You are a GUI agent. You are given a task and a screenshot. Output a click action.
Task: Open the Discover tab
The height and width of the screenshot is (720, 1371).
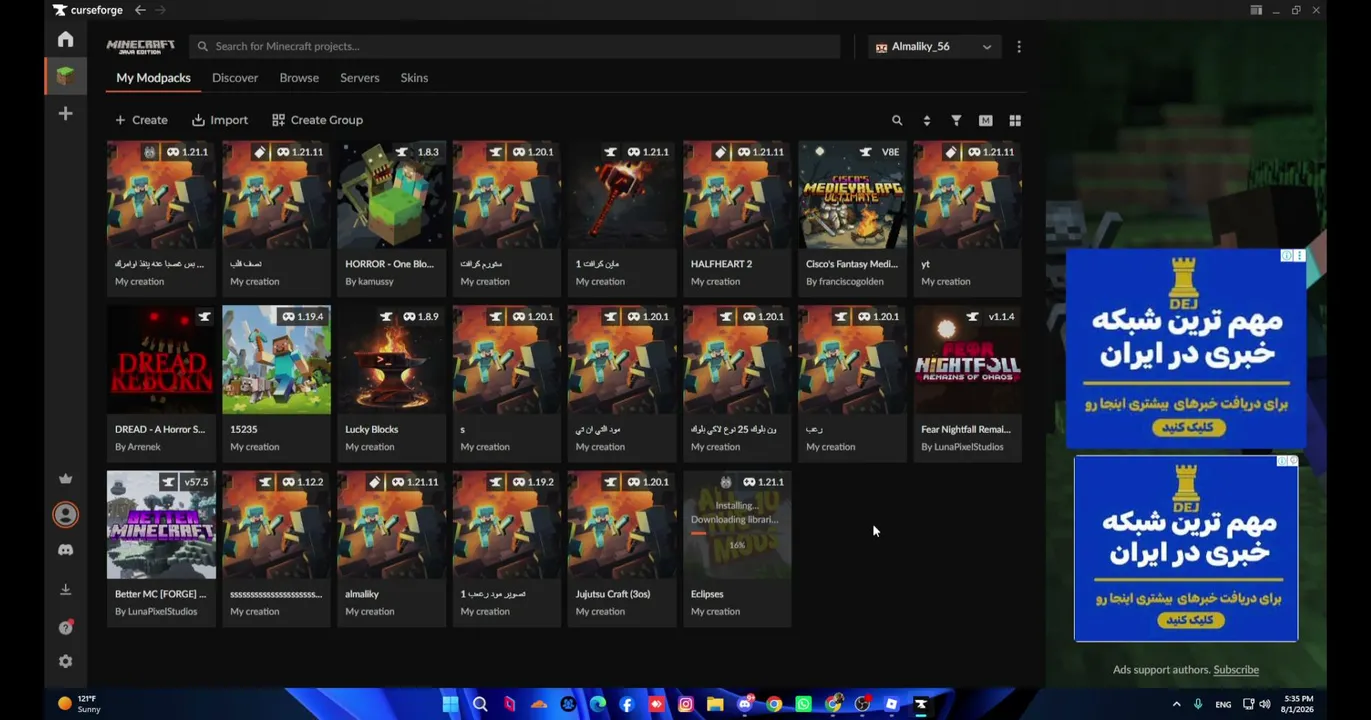tap(235, 78)
